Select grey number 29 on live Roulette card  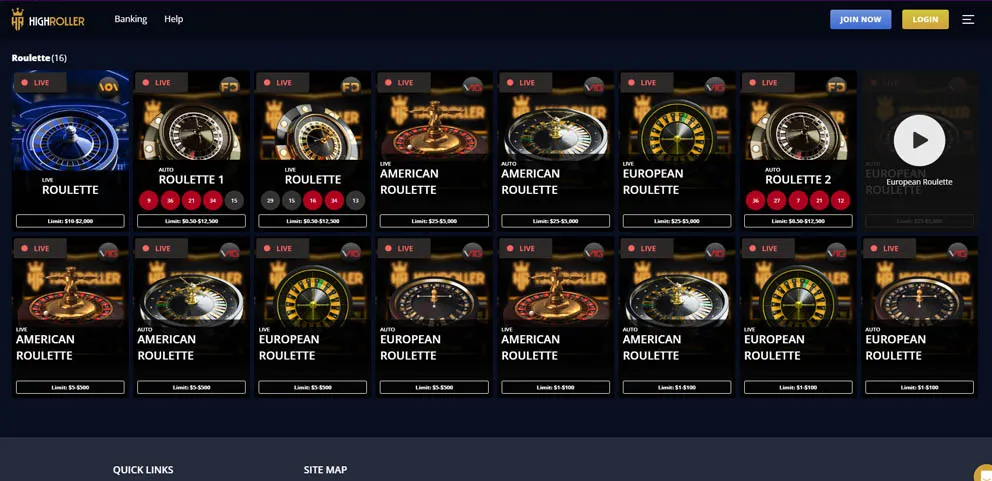point(270,201)
